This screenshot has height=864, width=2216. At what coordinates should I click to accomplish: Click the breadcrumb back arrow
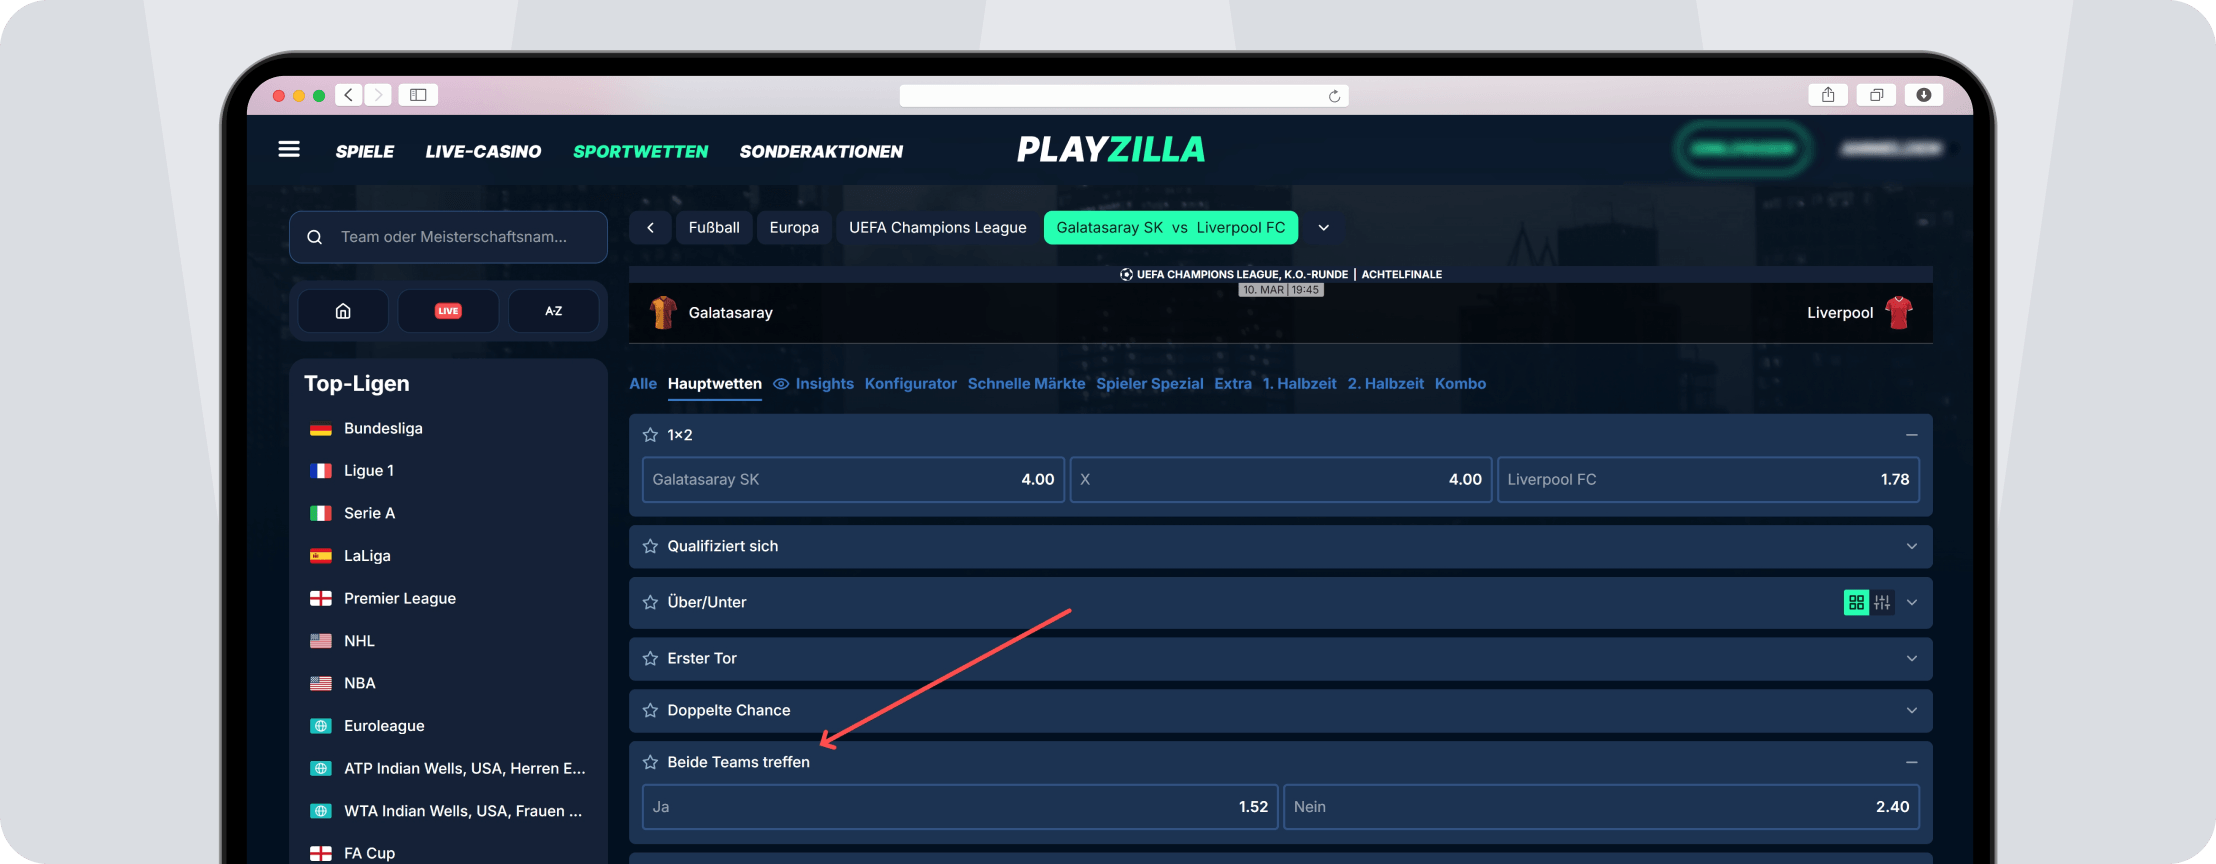pos(650,228)
